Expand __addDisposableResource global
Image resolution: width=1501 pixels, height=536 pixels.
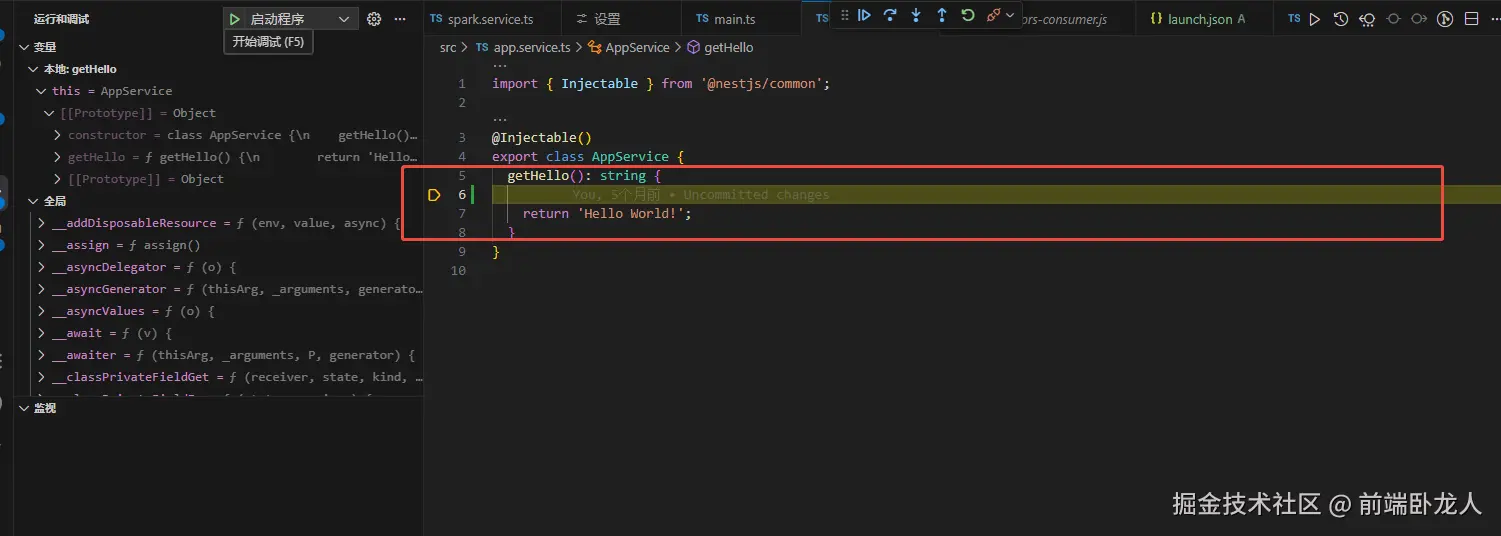click(41, 223)
